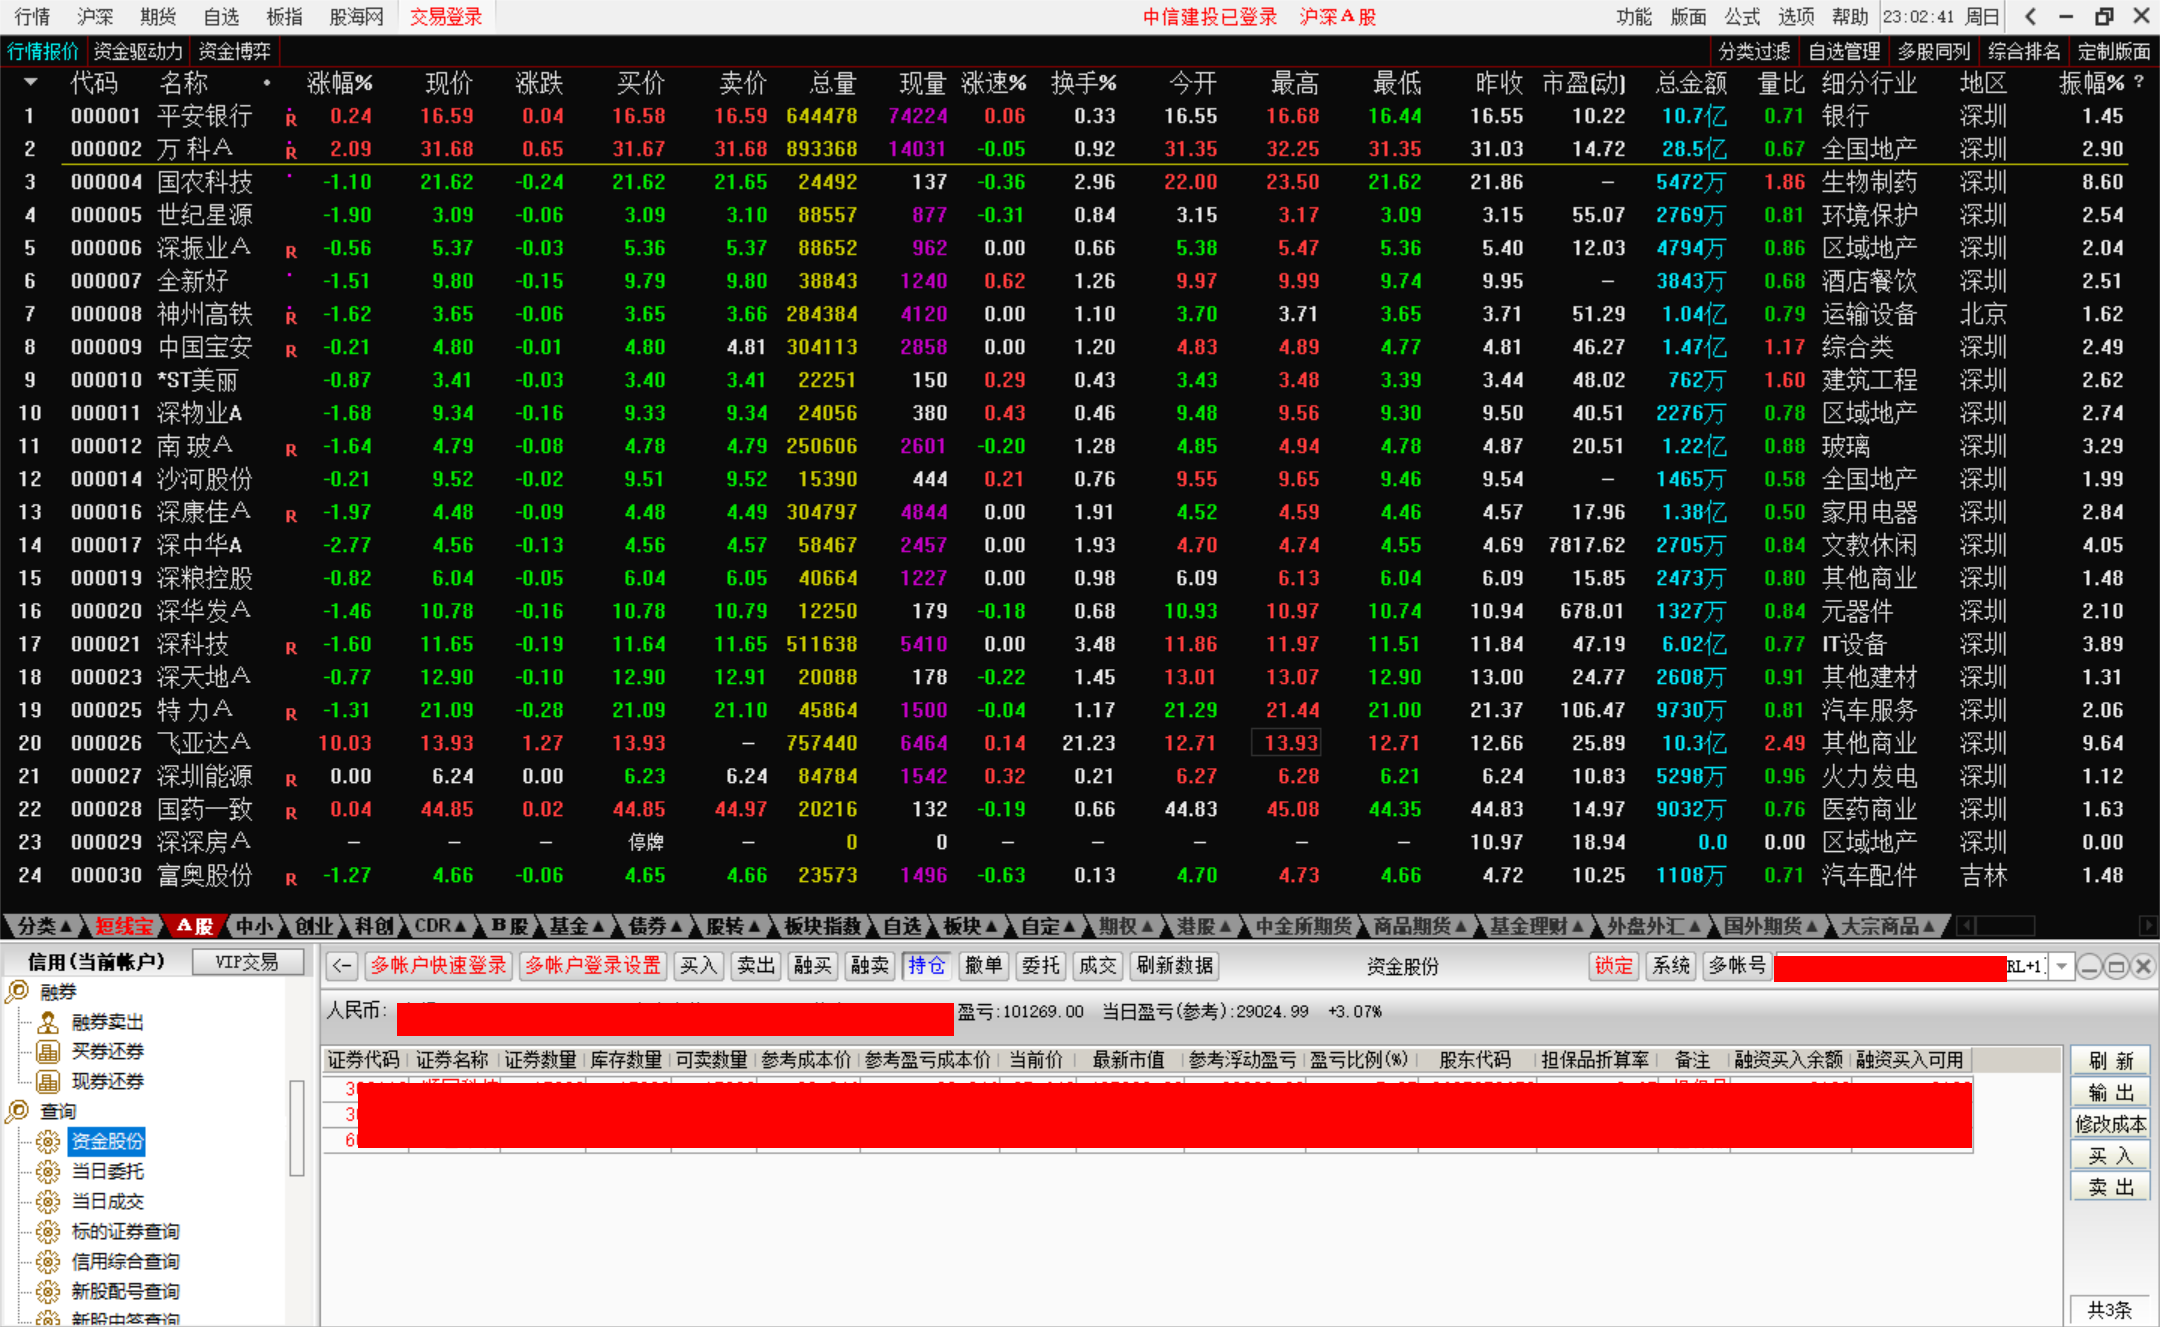Select the 科创 market tab
2160x1327 pixels.
(374, 927)
